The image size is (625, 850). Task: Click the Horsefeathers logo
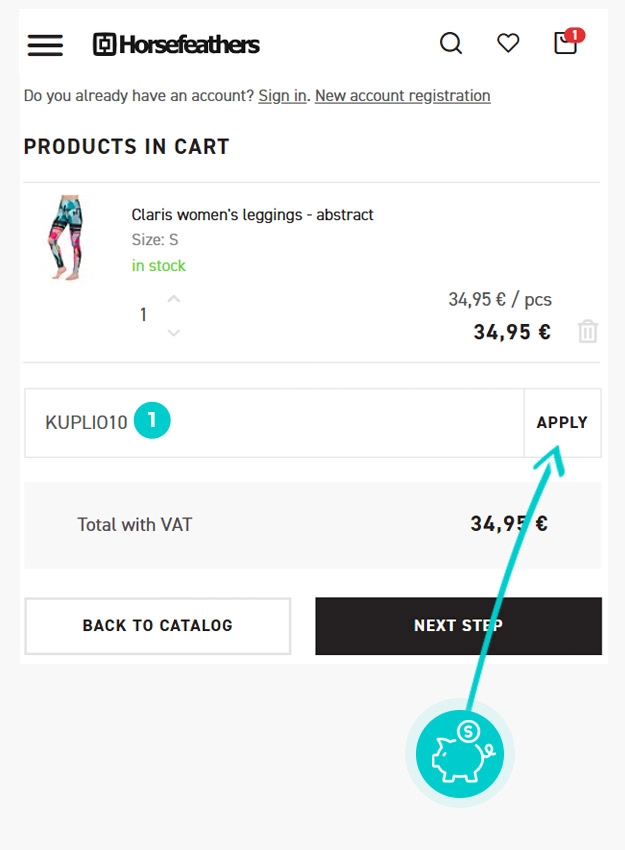176,44
